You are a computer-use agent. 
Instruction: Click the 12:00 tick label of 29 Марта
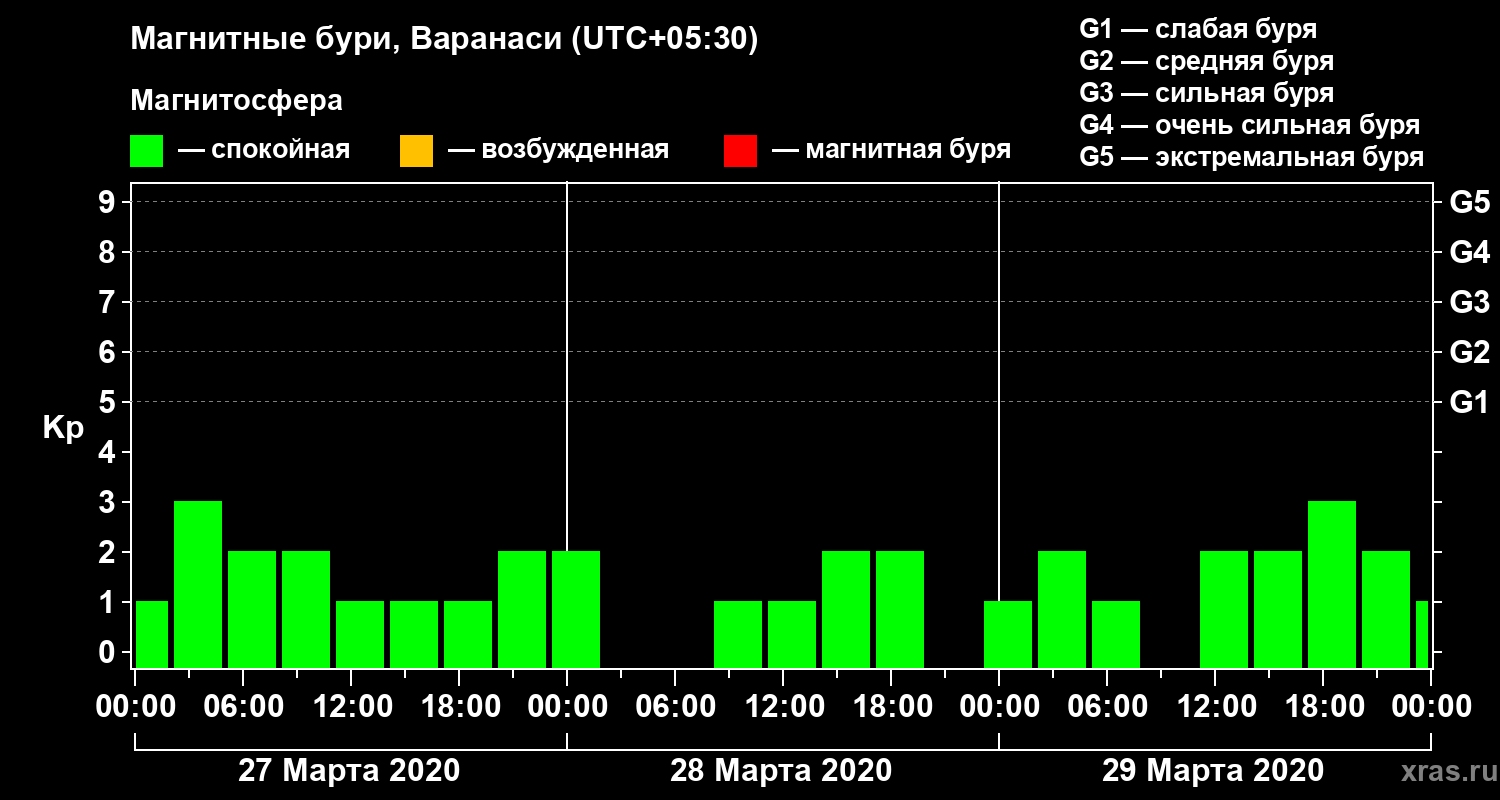(x=1215, y=707)
